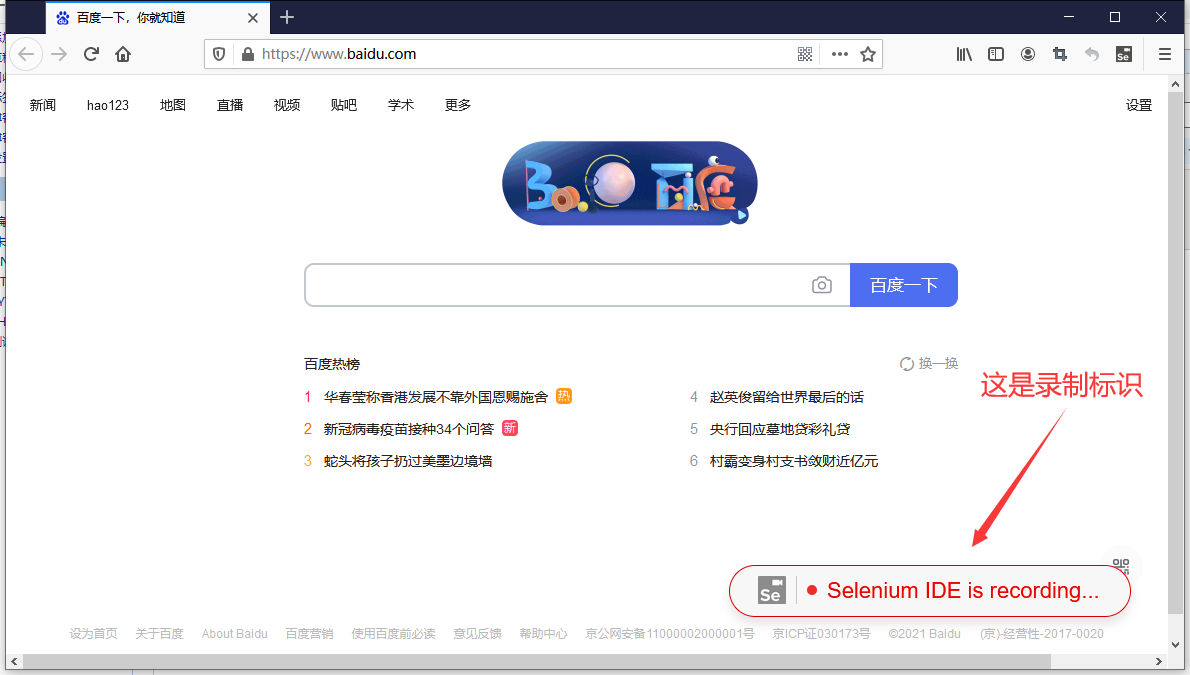
Task: Click footer link 设为首页
Action: (93, 633)
